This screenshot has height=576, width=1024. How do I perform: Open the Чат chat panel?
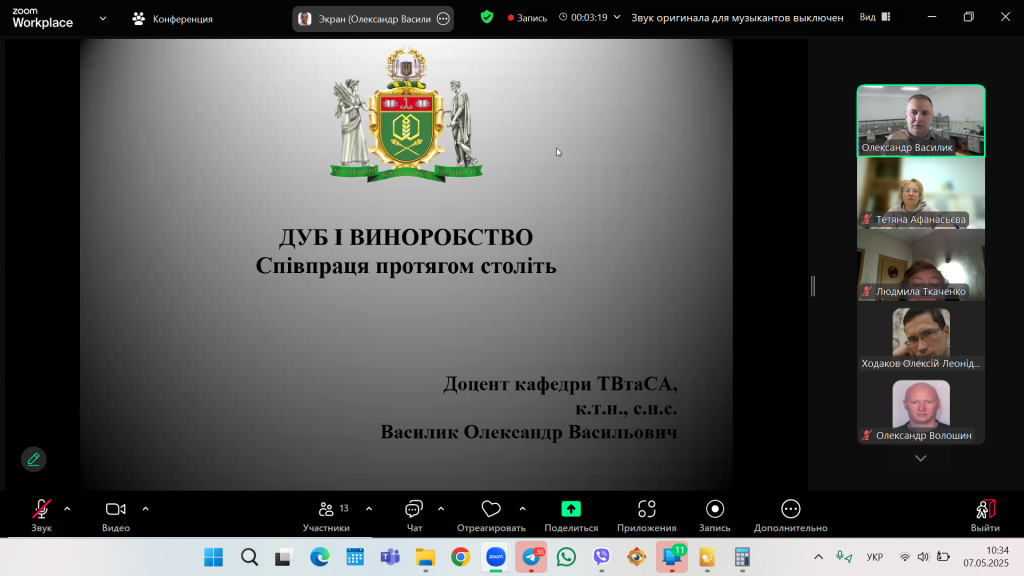[414, 515]
